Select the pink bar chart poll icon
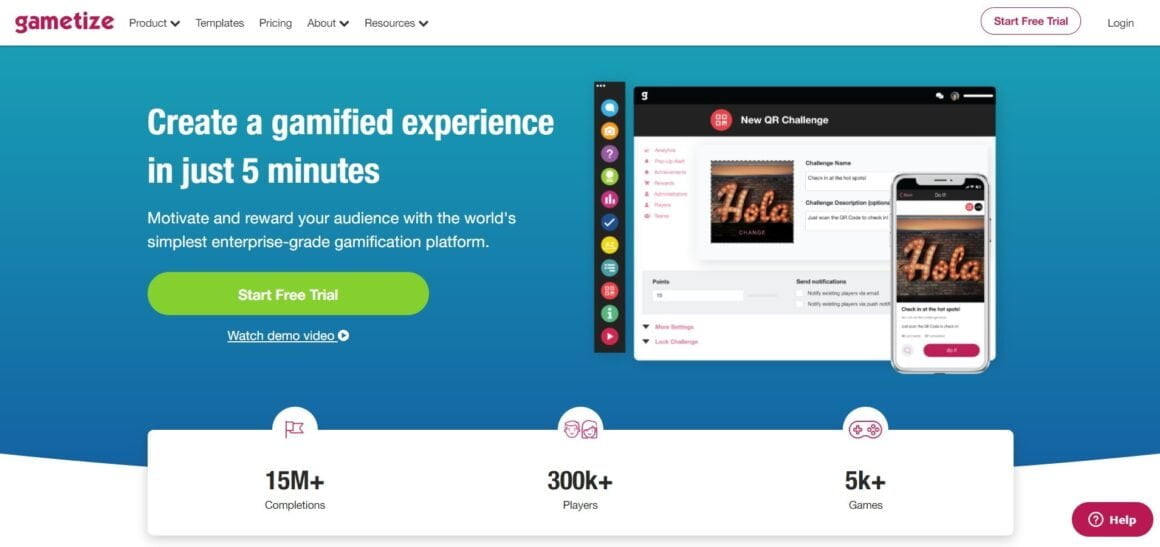The height and width of the screenshot is (547, 1160). (x=610, y=199)
